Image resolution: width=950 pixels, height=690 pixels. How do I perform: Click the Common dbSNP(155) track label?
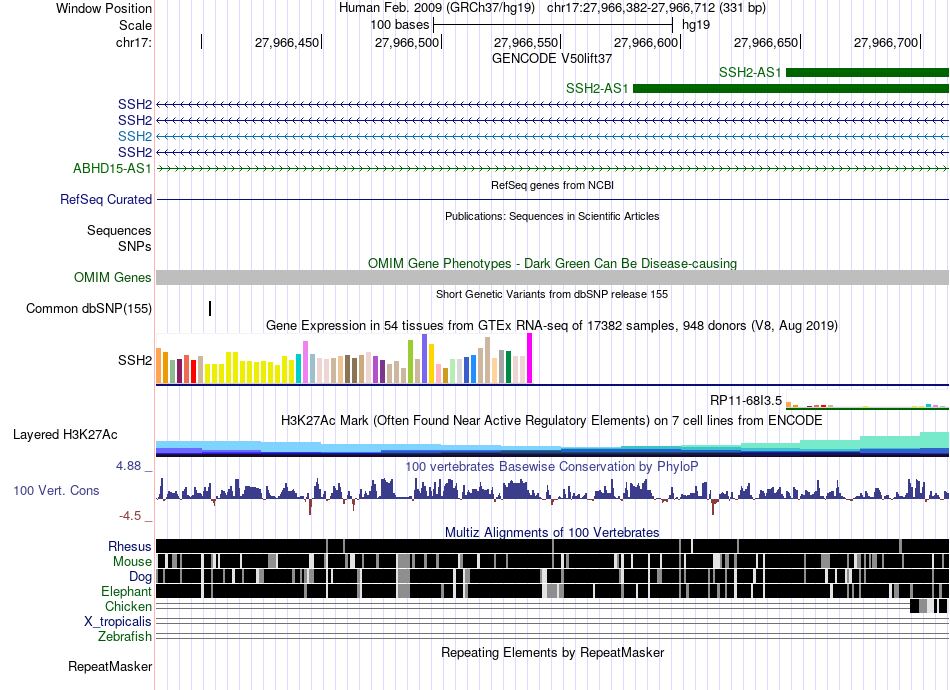[x=89, y=308]
